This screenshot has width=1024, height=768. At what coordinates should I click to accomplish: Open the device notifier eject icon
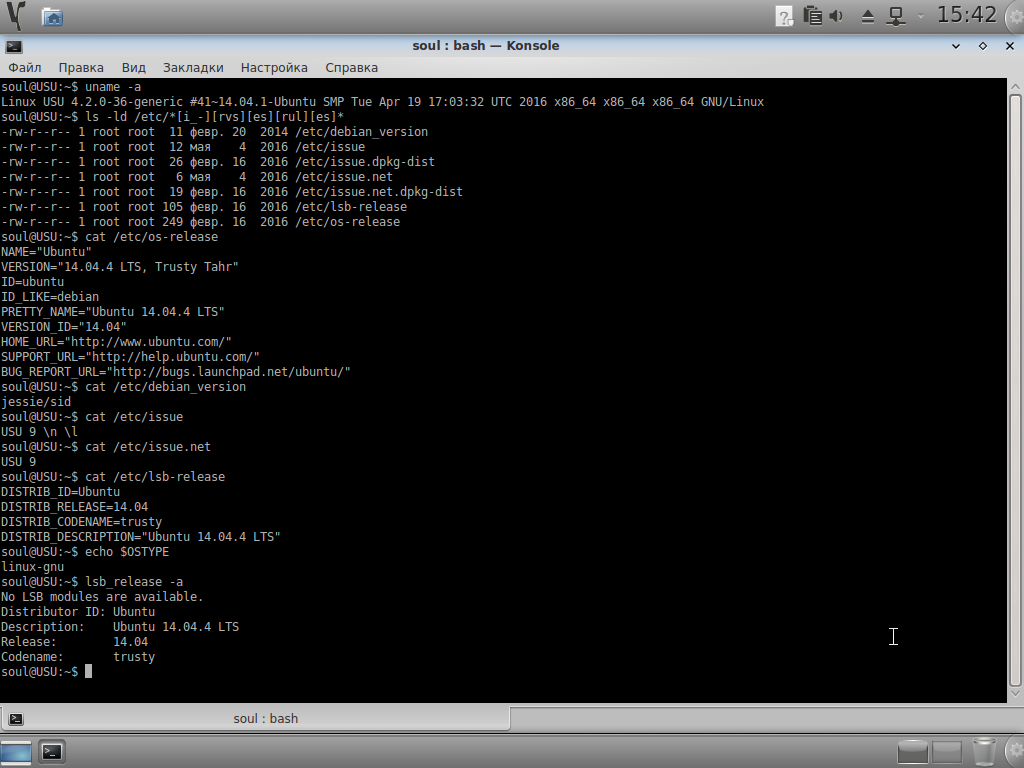(x=867, y=16)
